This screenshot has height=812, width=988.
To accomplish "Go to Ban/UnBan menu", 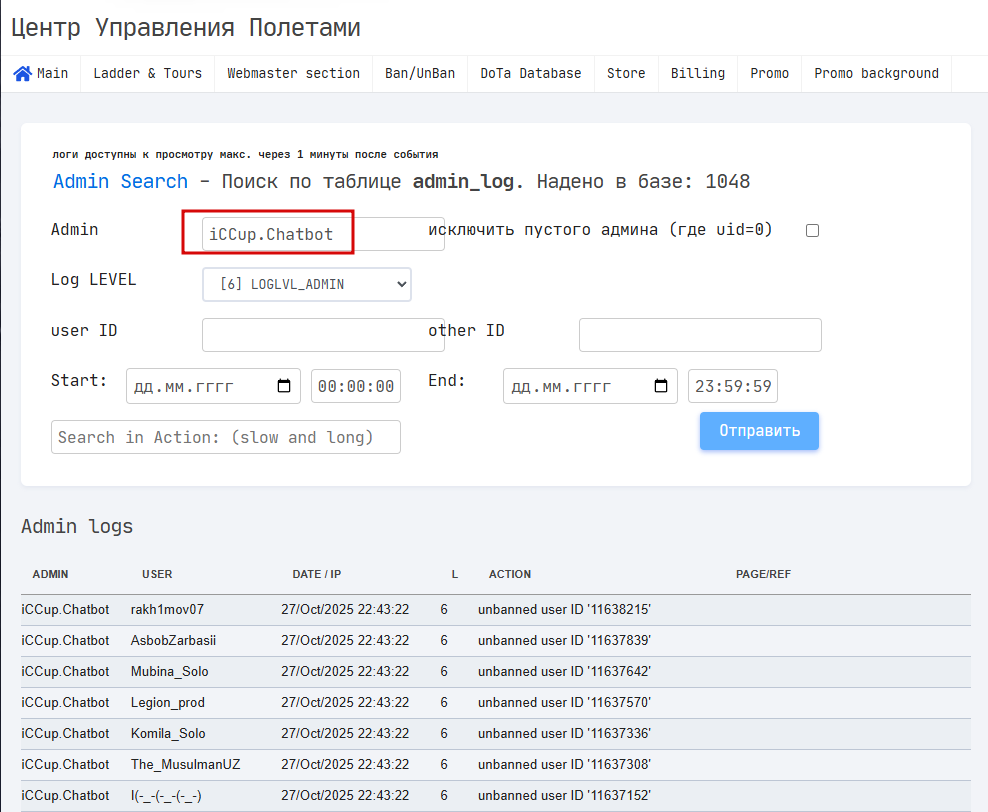I will [420, 74].
